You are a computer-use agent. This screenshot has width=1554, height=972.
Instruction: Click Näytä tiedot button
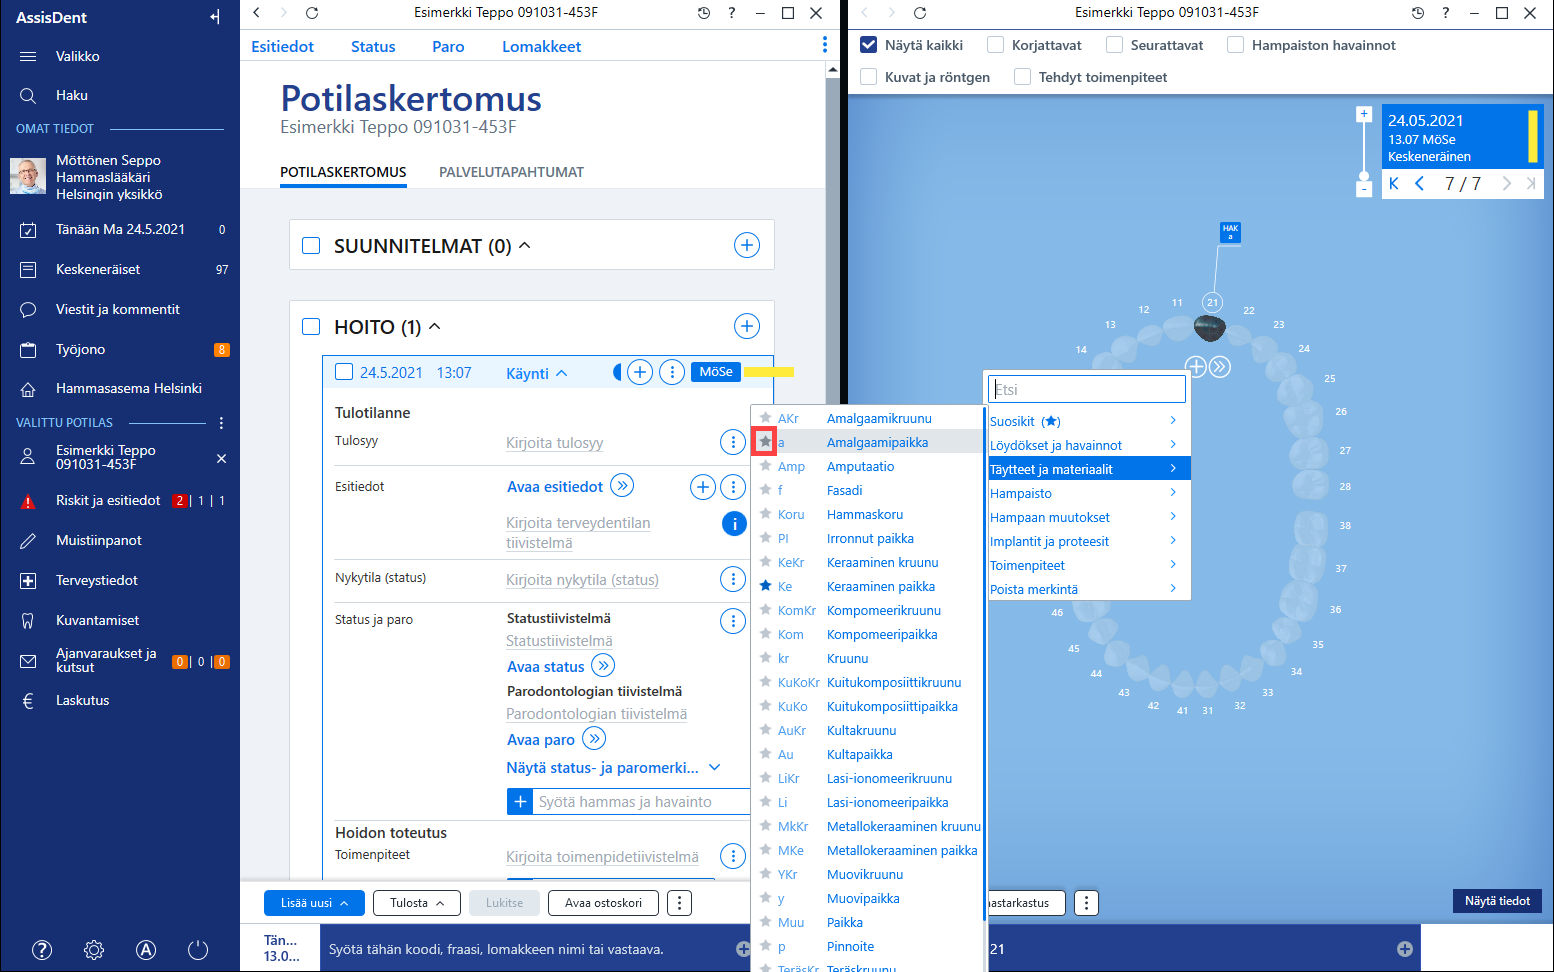pos(1497,901)
